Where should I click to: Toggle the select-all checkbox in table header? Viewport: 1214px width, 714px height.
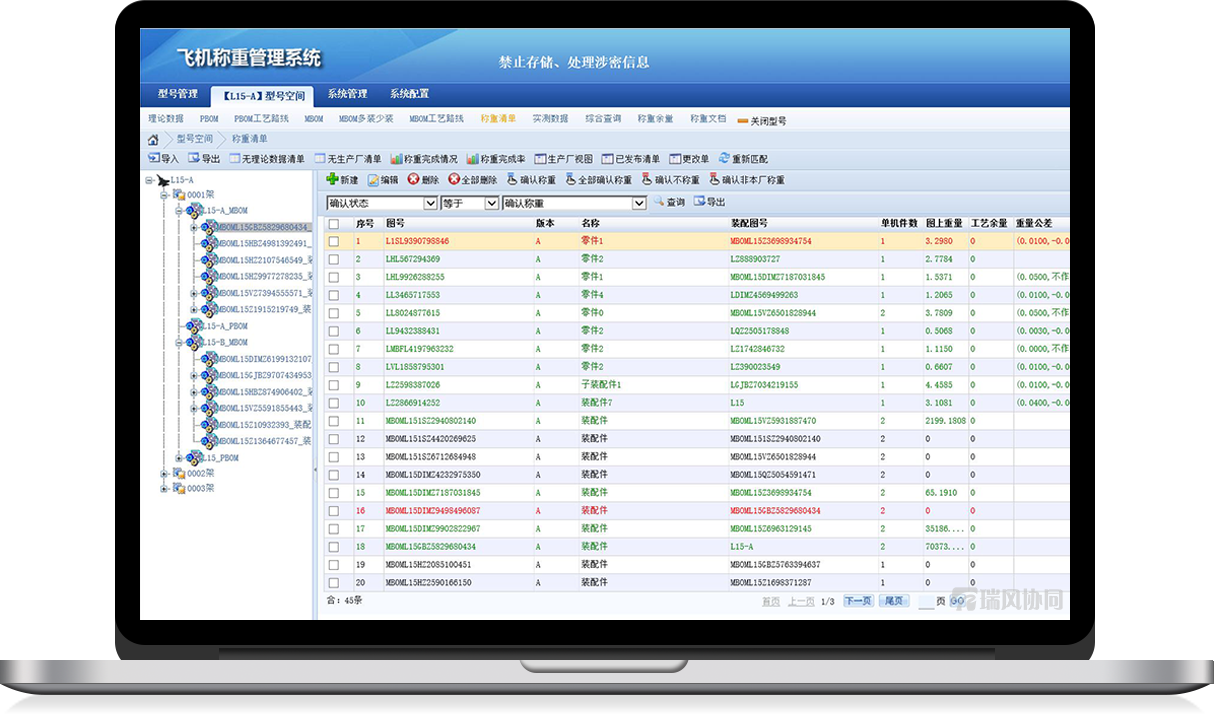[333, 222]
